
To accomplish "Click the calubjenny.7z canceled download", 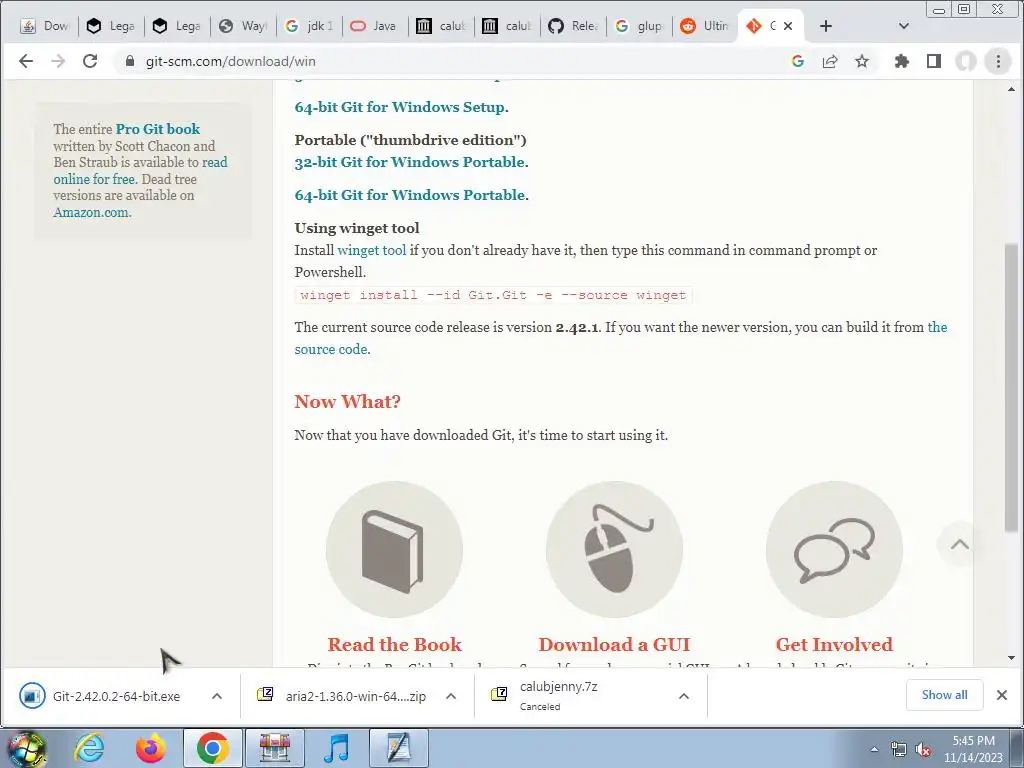I will click(x=559, y=696).
